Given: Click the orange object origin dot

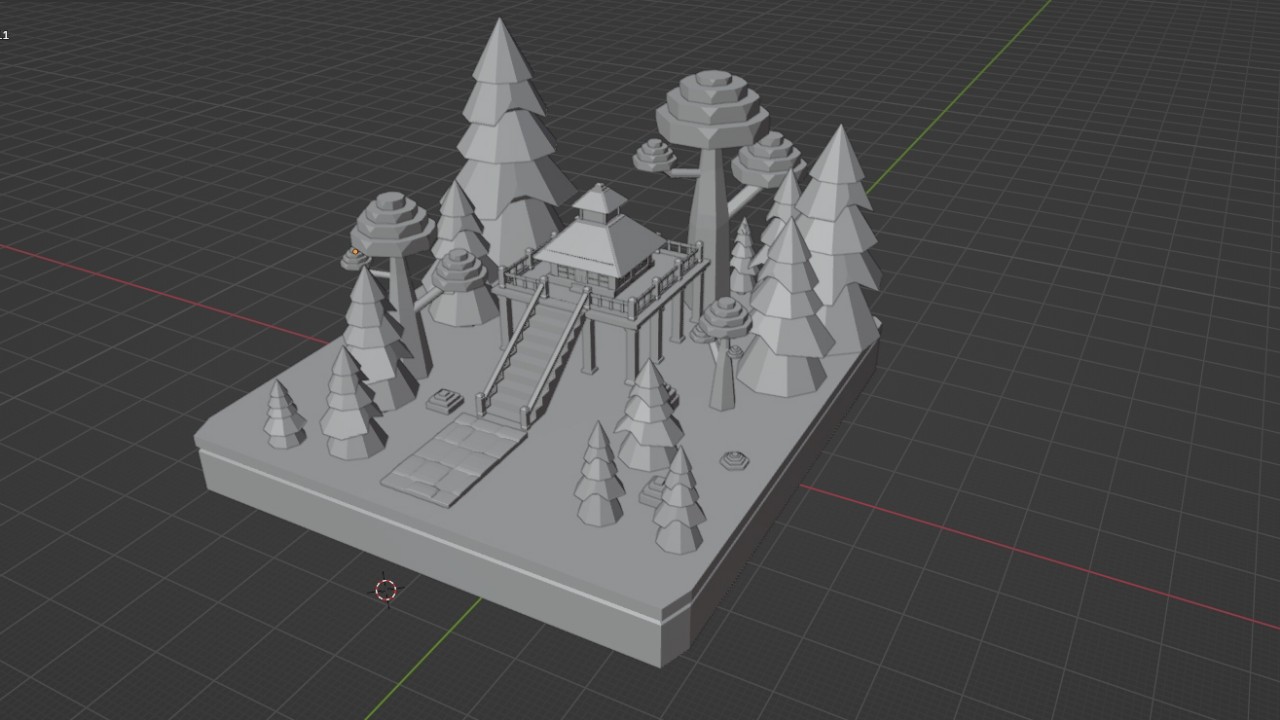Looking at the screenshot, I should 355,252.
